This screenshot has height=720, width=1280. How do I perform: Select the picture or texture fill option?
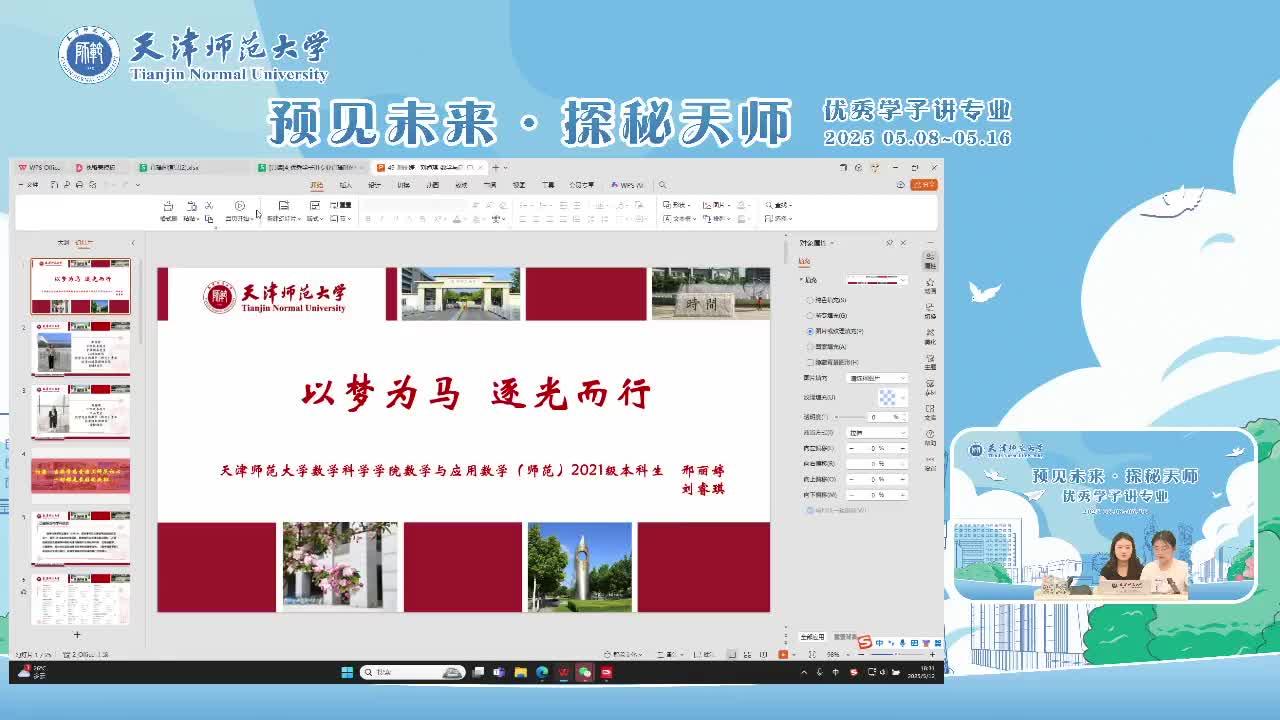[809, 331]
